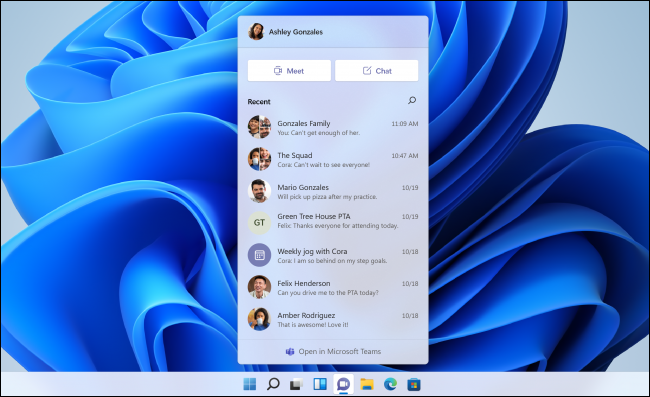Open Microsoft Store taskbar icon
650x397 pixels.
click(x=414, y=384)
